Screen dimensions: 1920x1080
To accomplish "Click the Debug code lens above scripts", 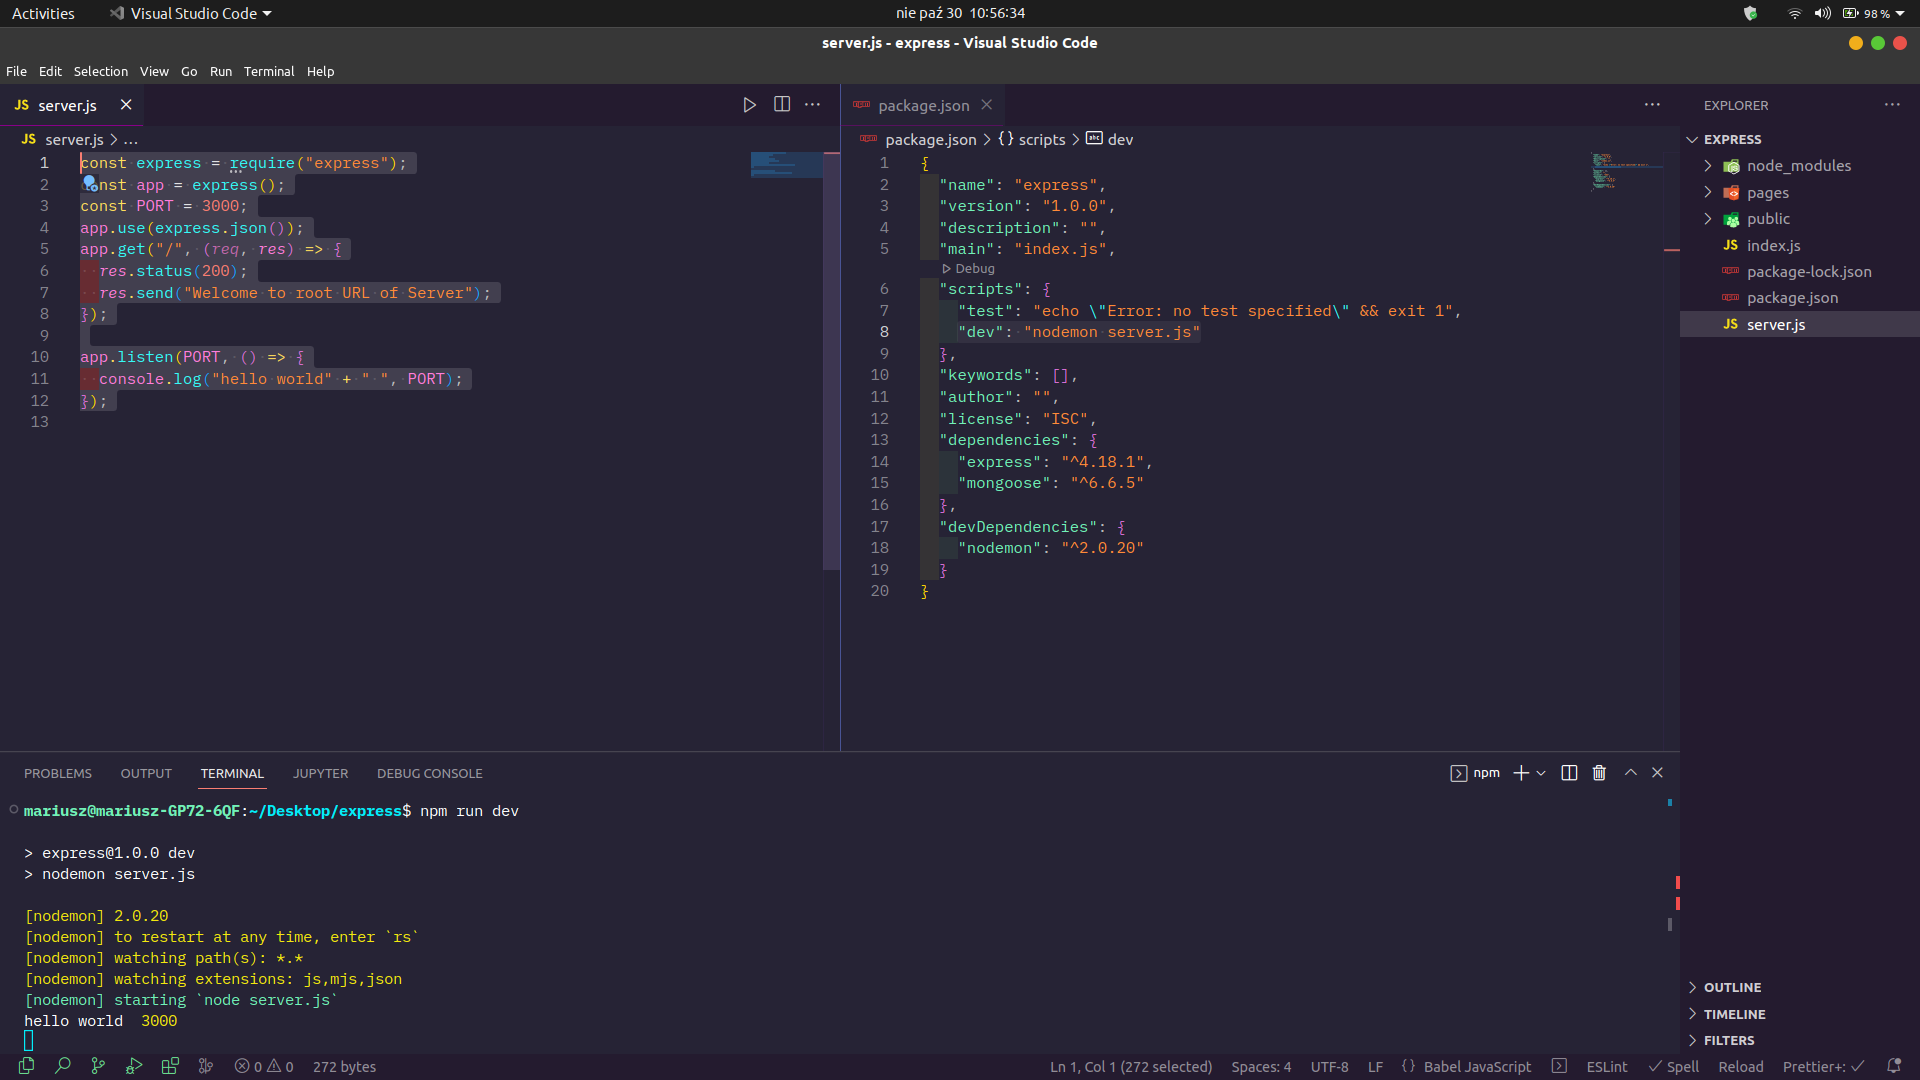I will (x=969, y=269).
